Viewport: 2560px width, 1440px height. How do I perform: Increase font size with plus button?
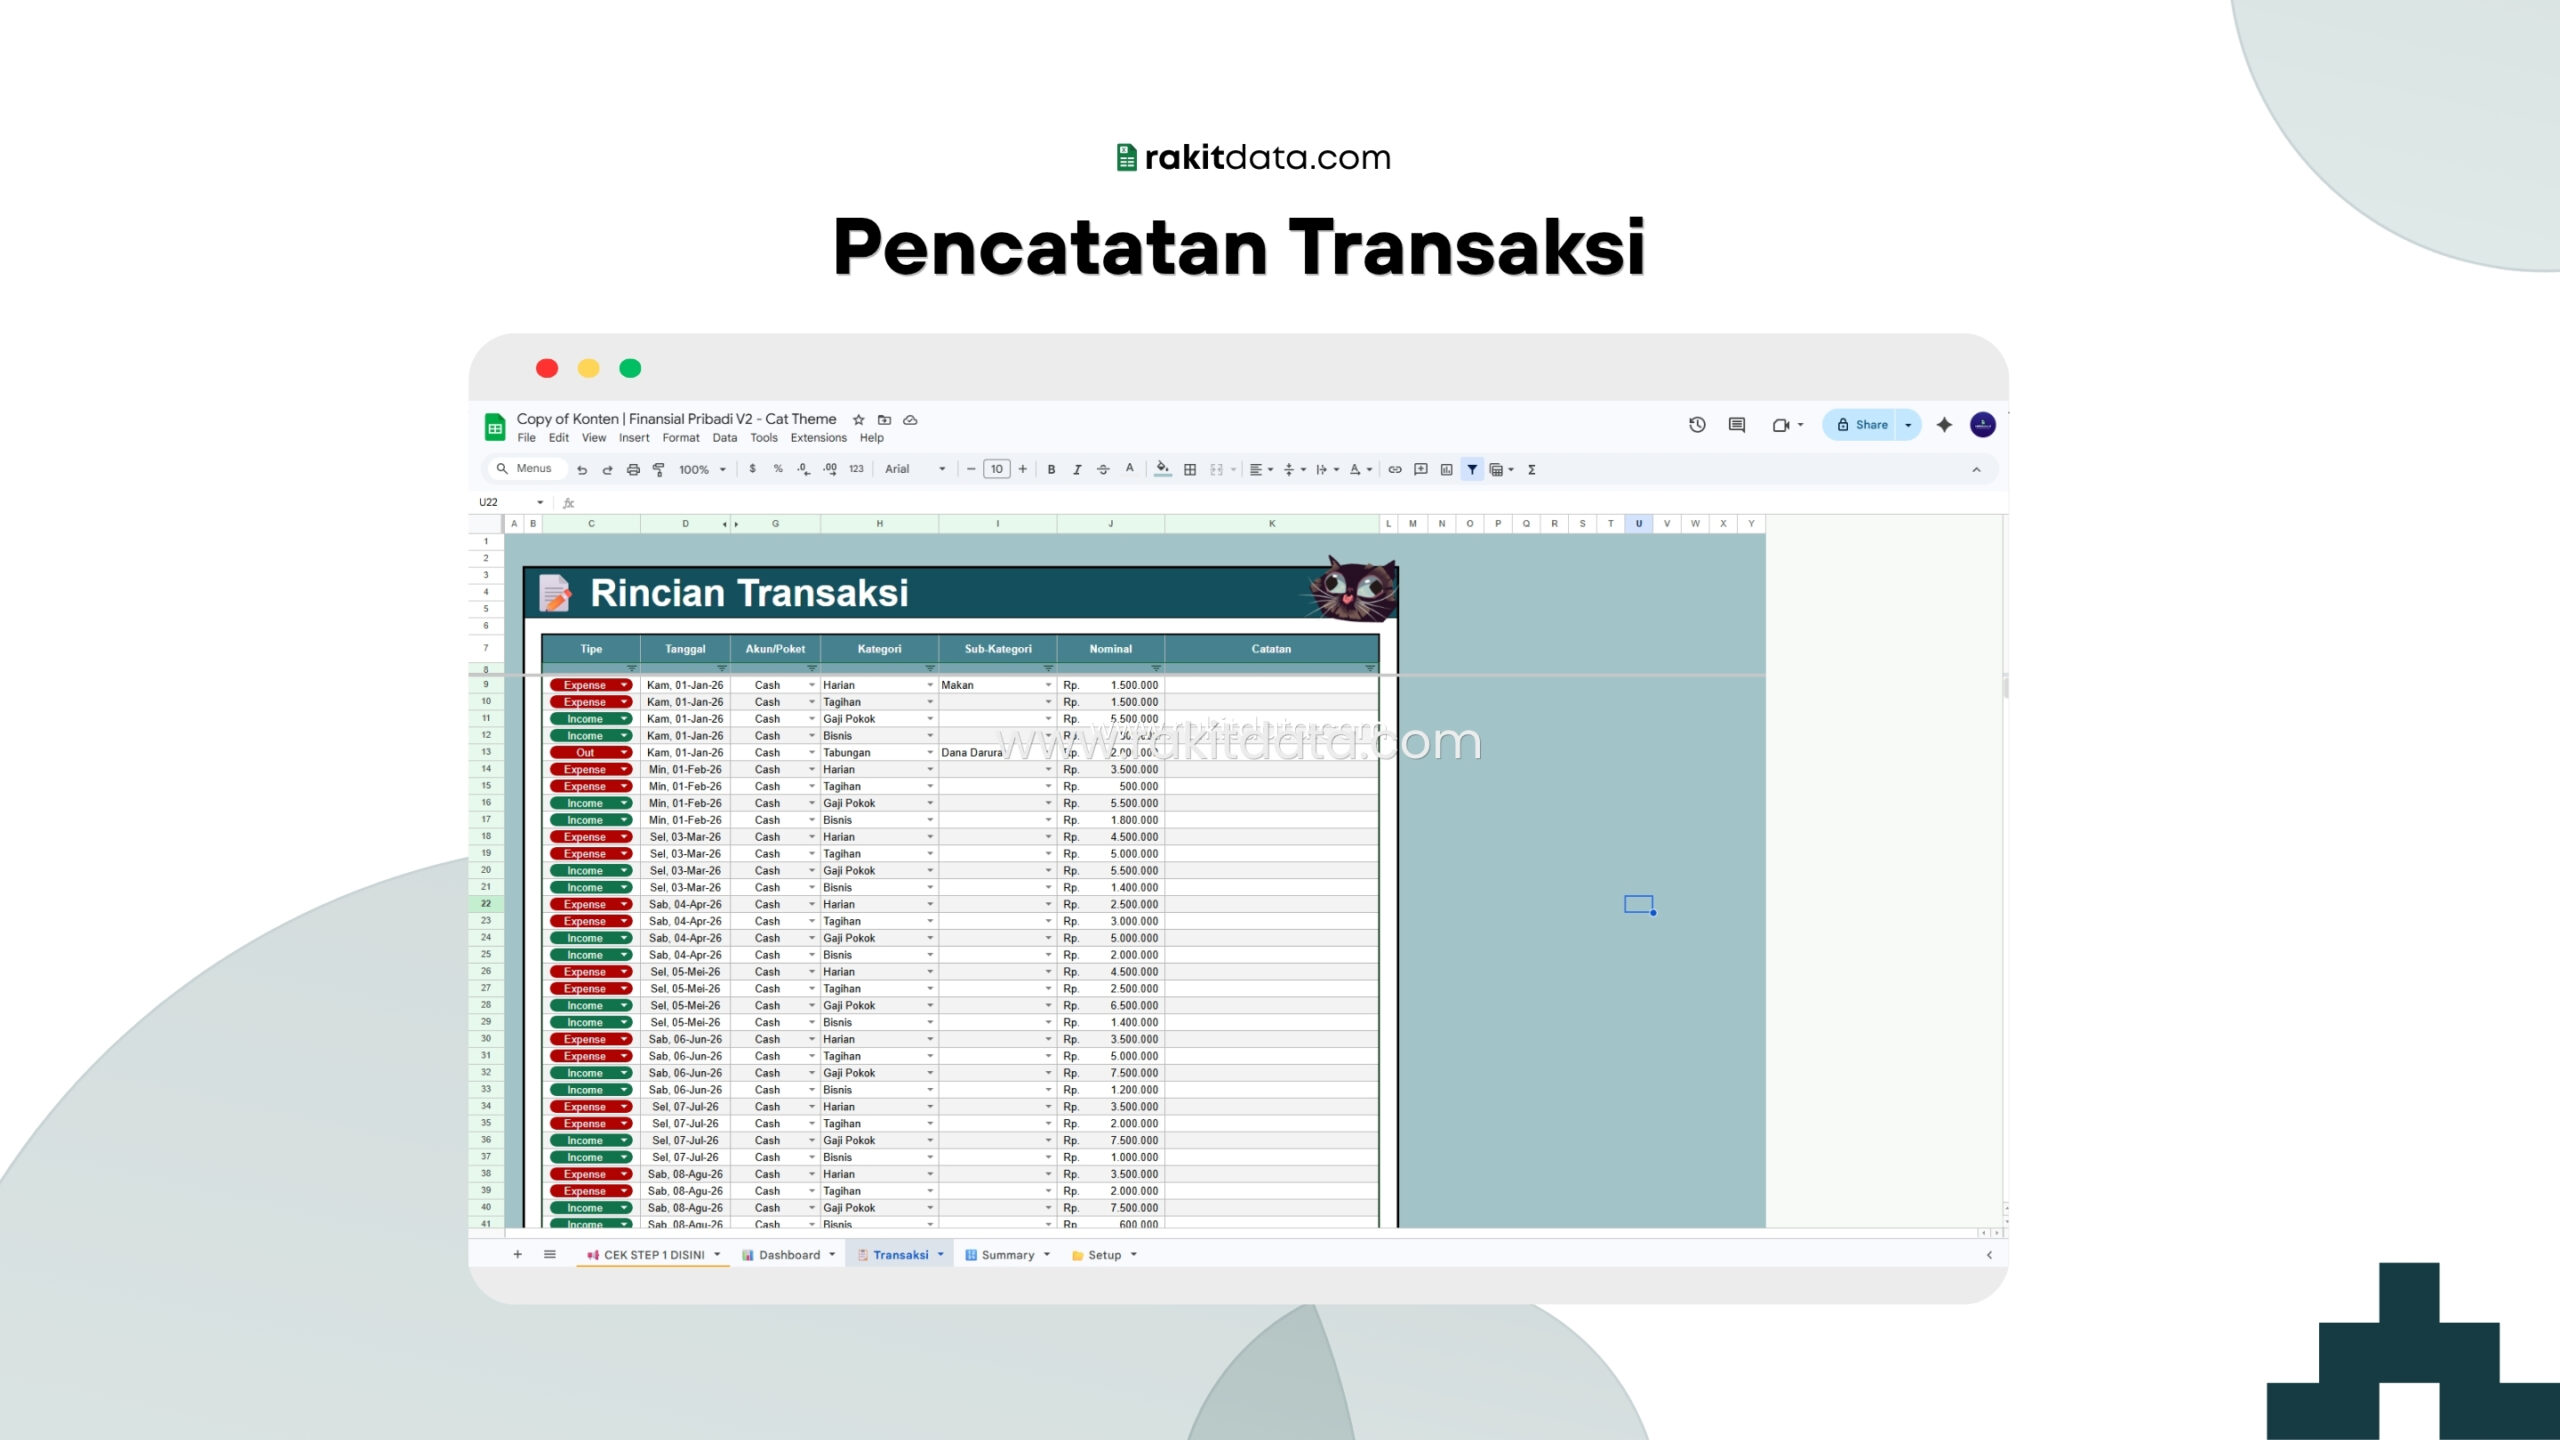pos(1023,469)
